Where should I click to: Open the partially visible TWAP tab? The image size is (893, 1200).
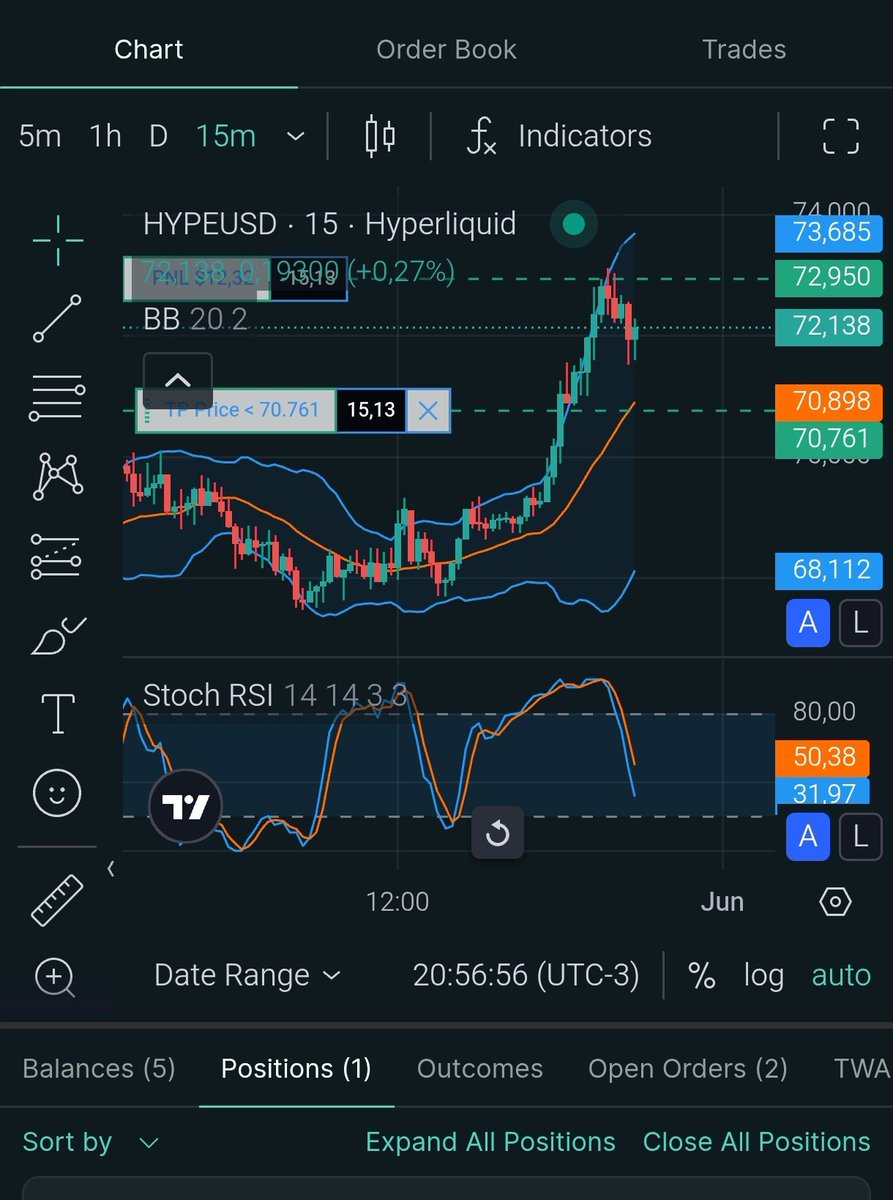[x=863, y=1068]
